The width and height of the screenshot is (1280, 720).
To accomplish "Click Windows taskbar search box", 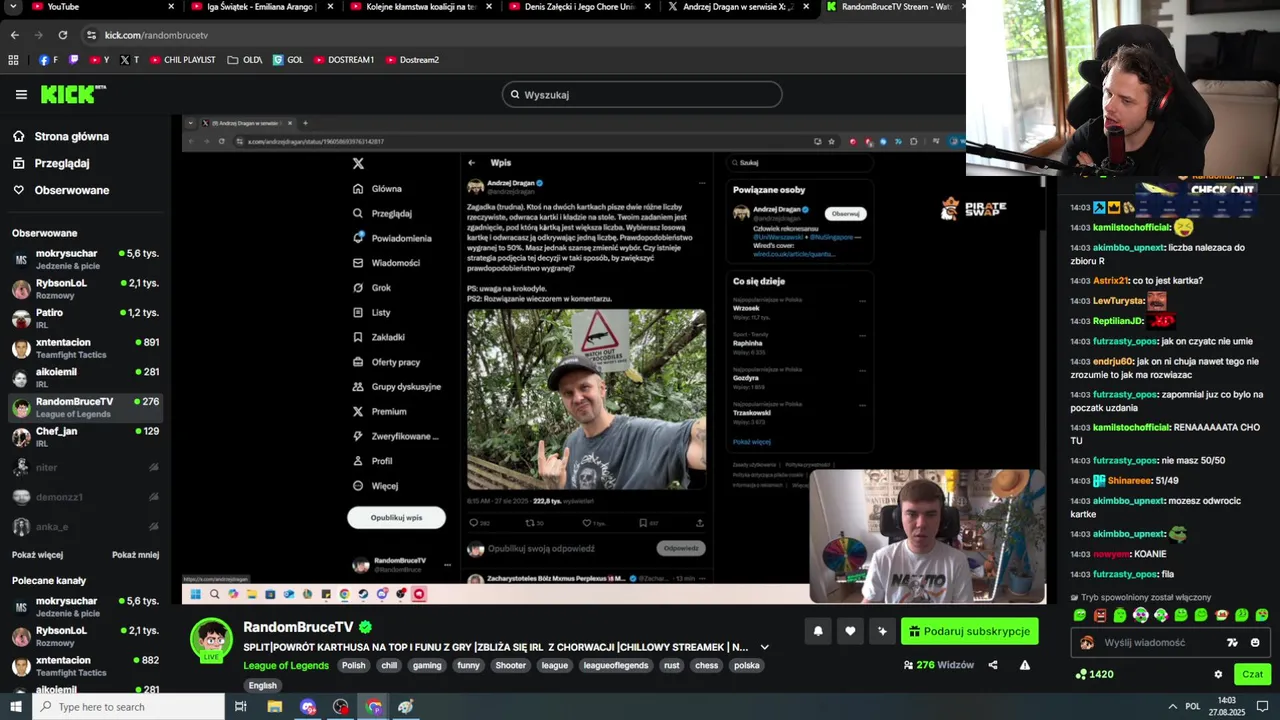I will 129,707.
